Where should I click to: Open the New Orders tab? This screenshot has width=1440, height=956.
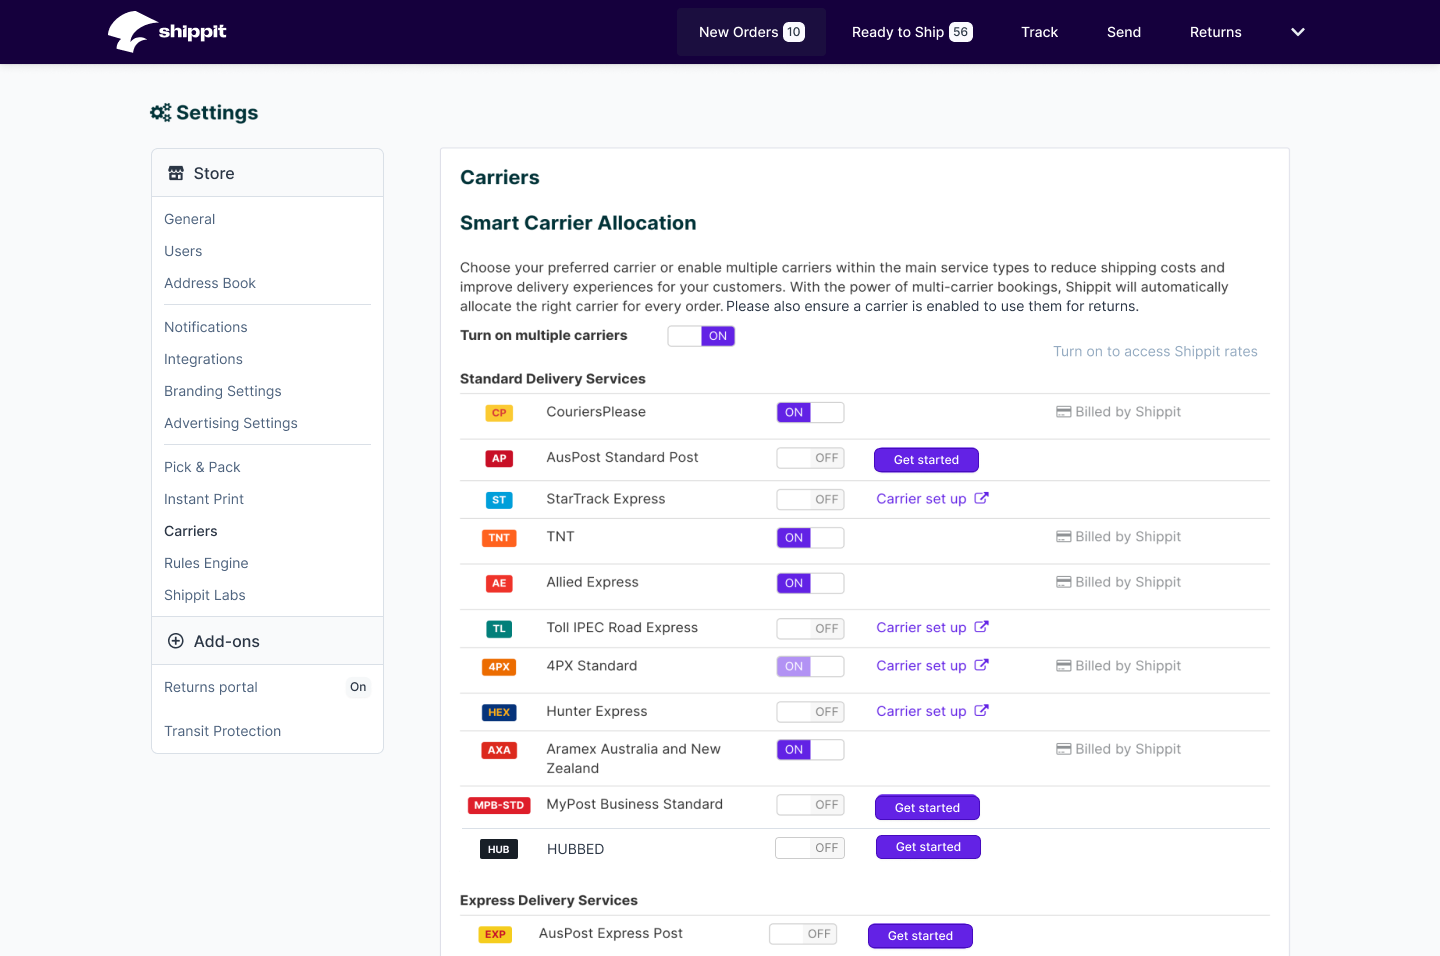[751, 32]
